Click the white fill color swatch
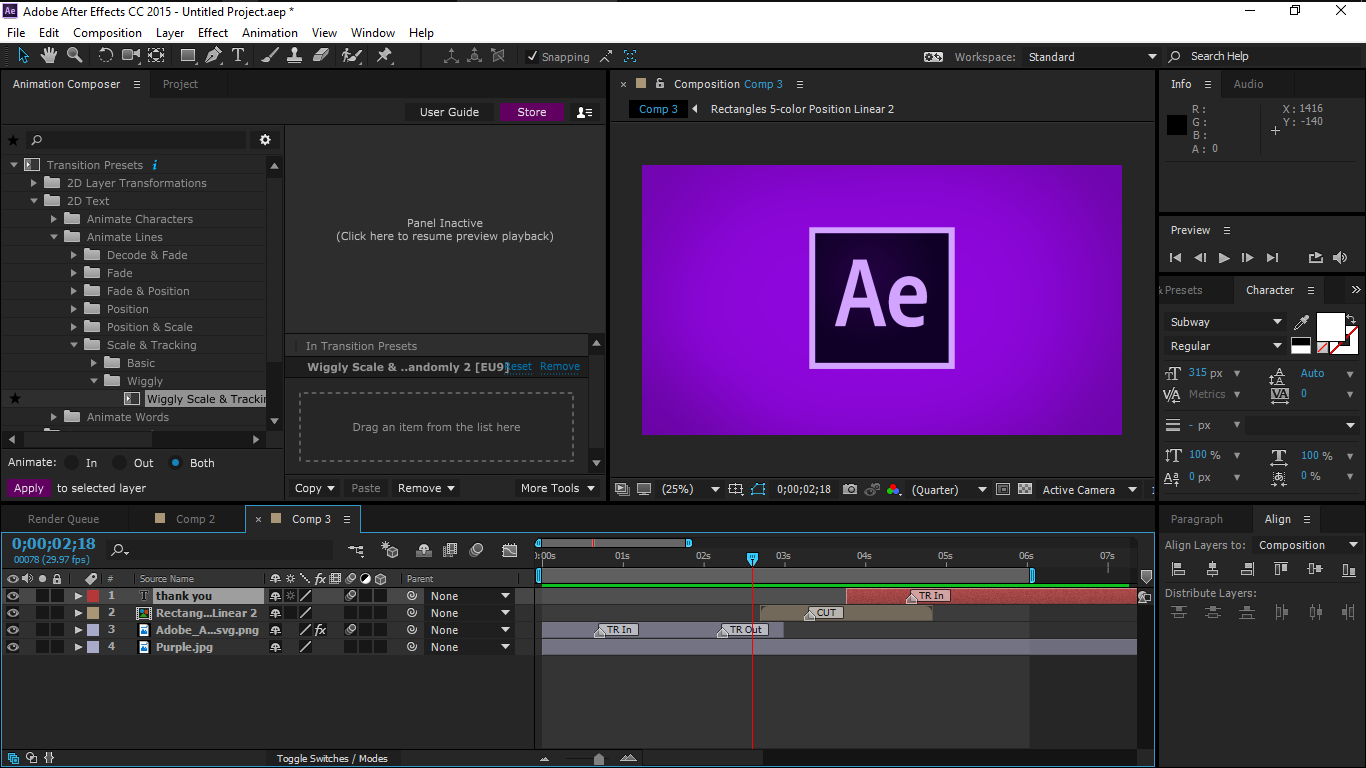1366x768 pixels. coord(1330,327)
